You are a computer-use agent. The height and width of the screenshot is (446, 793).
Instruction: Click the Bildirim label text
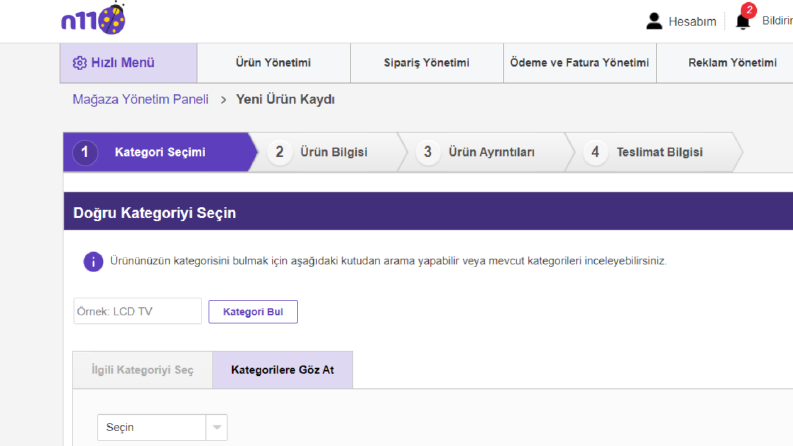click(777, 21)
